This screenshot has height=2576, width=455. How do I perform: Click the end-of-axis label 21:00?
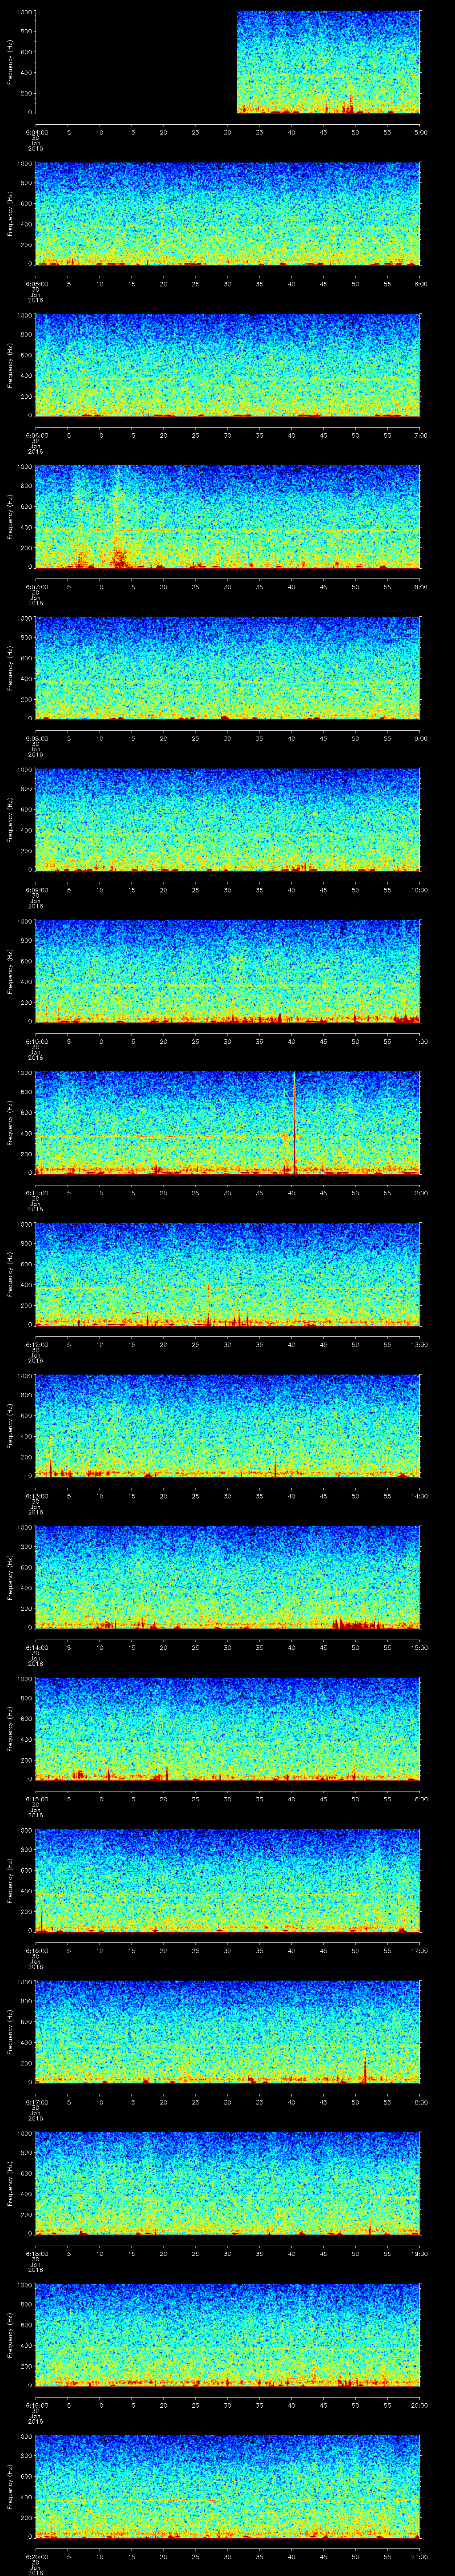(419, 2556)
